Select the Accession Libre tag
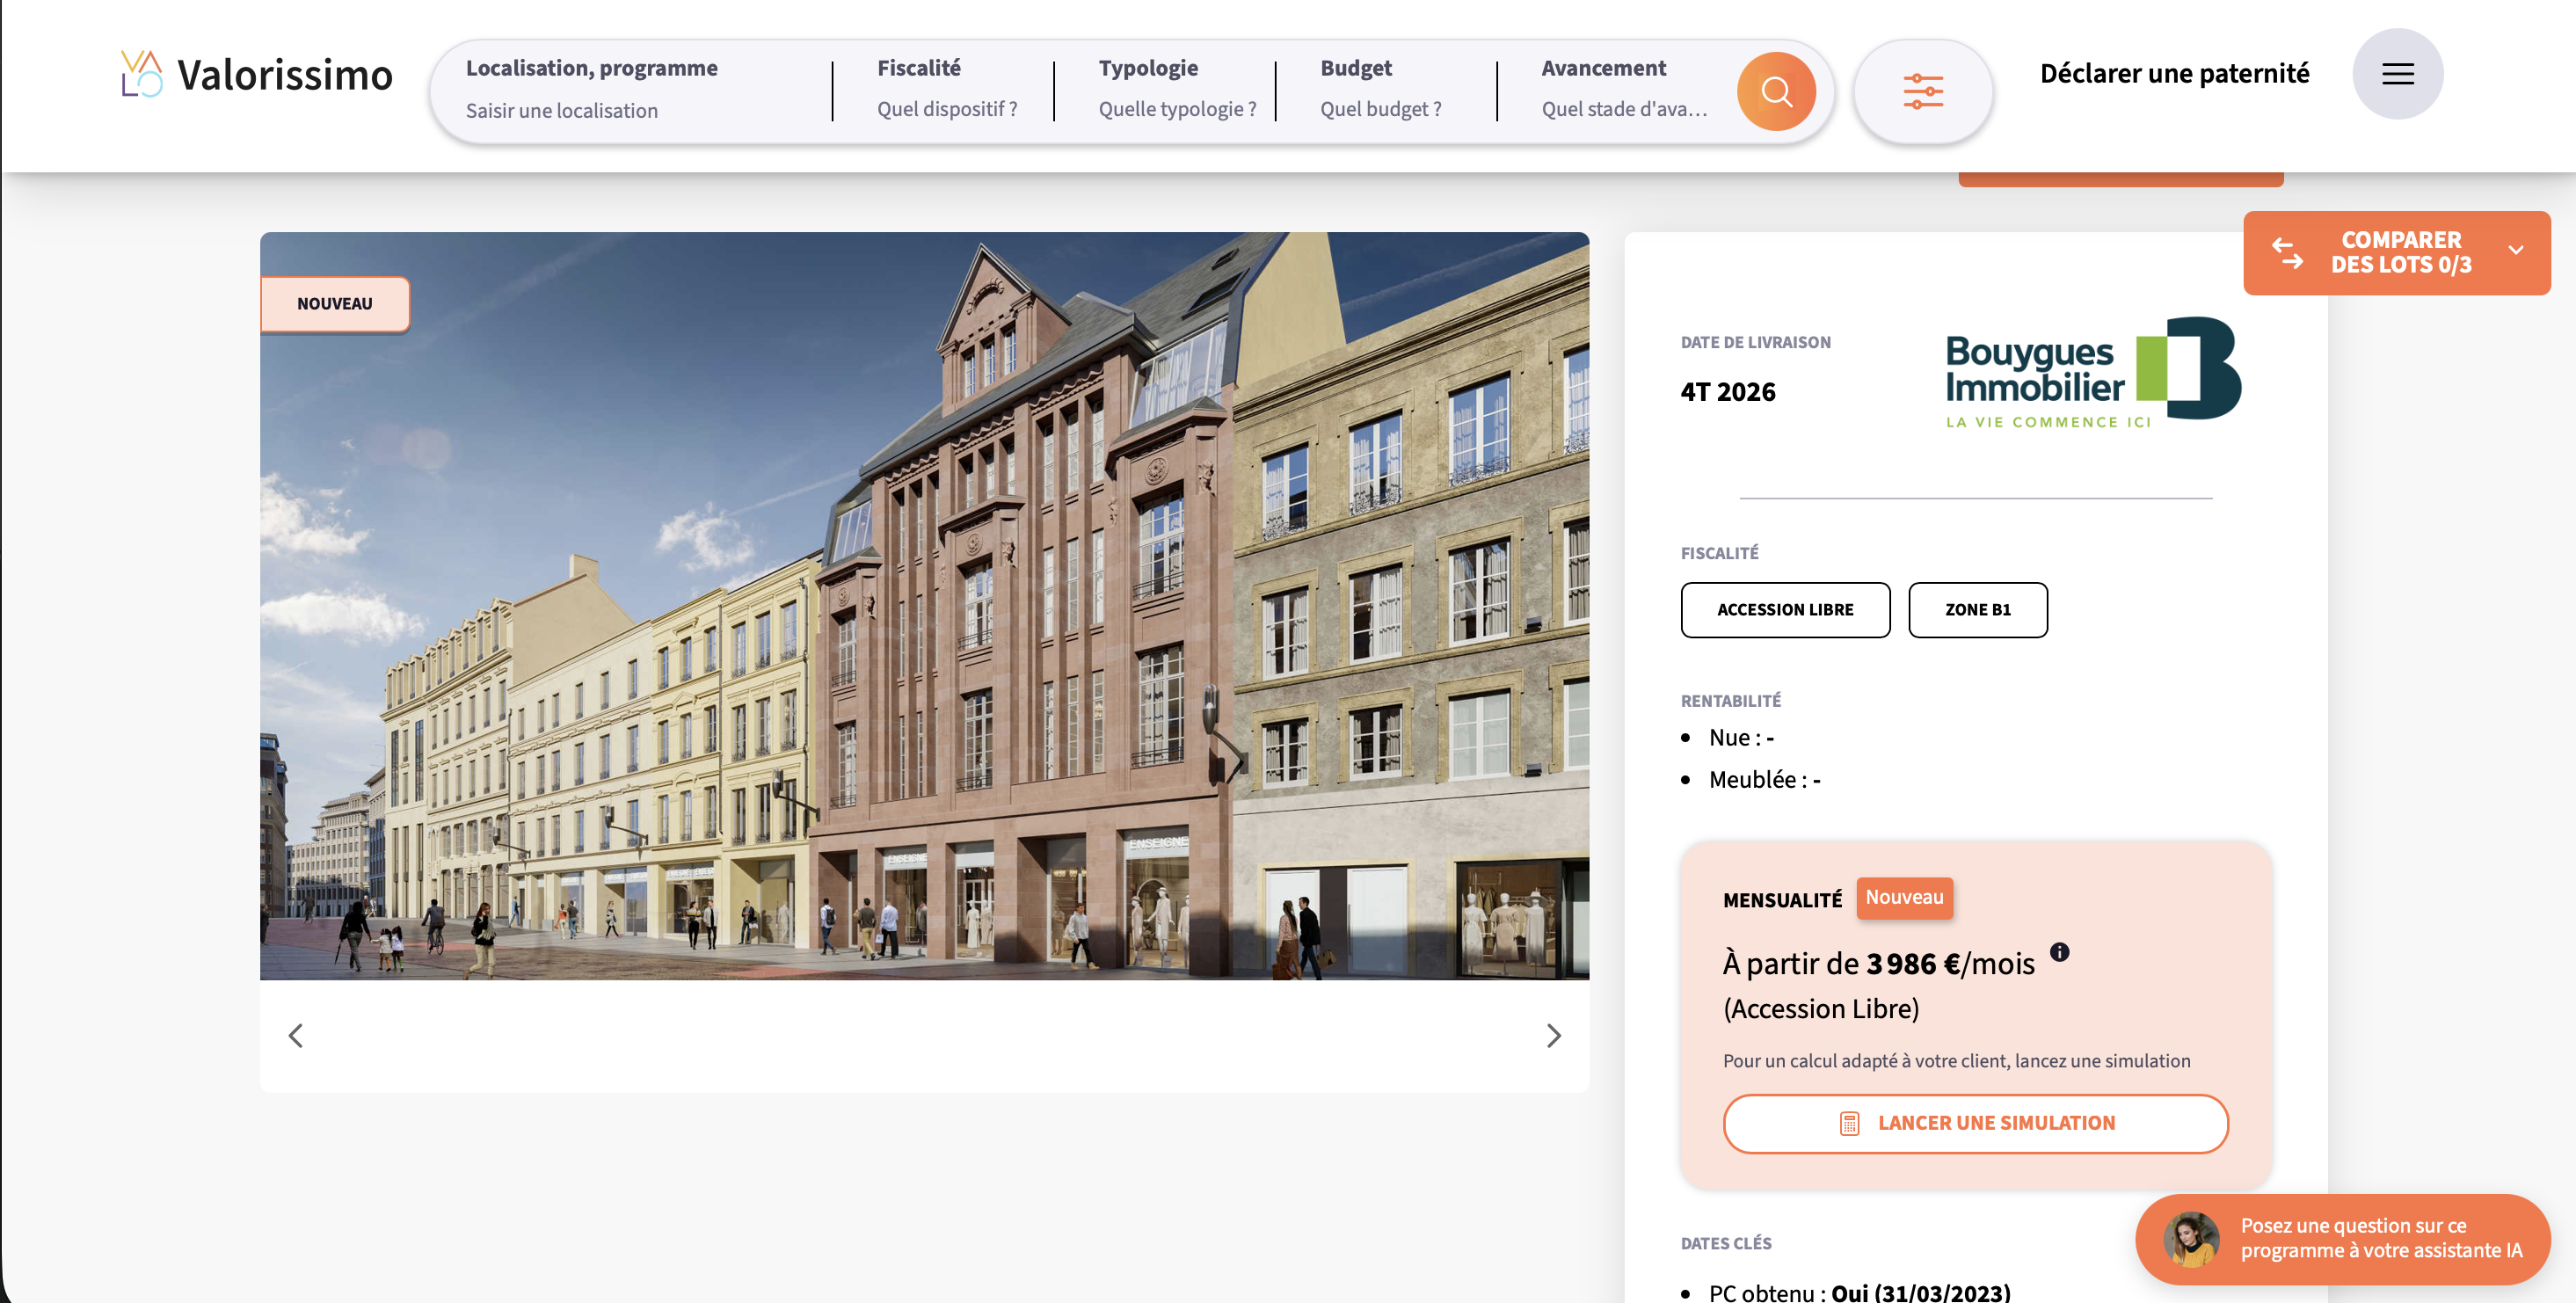 (x=1784, y=609)
